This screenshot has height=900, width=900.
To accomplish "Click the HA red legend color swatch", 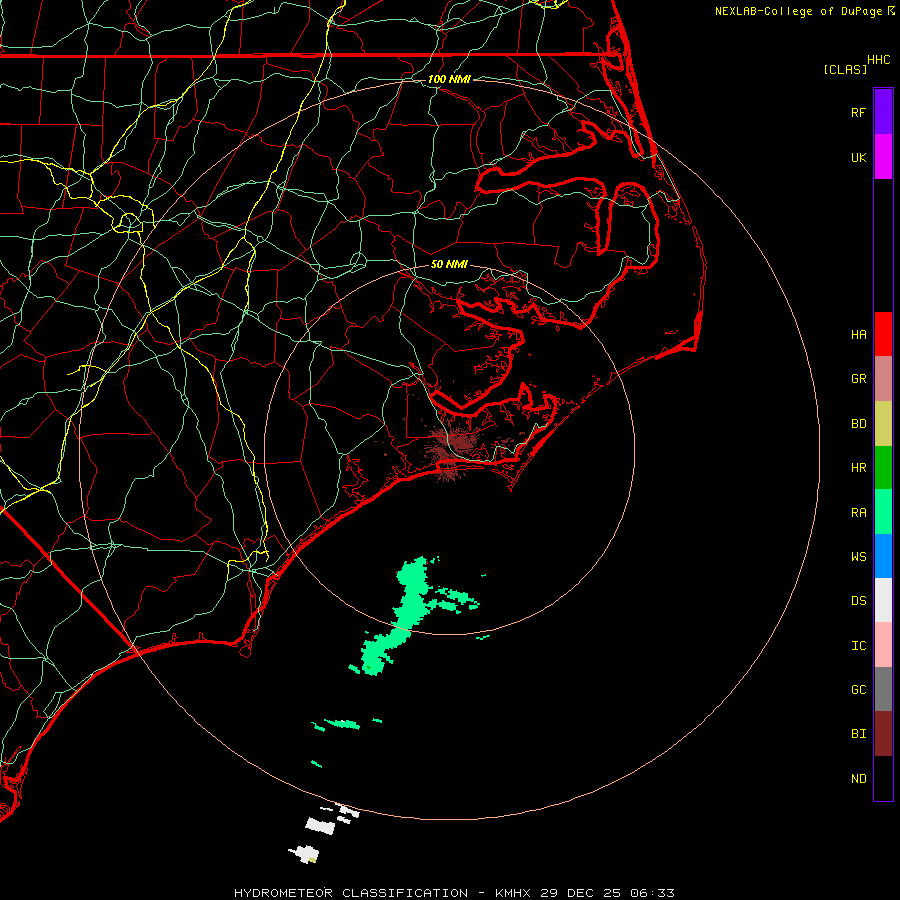I will [883, 334].
